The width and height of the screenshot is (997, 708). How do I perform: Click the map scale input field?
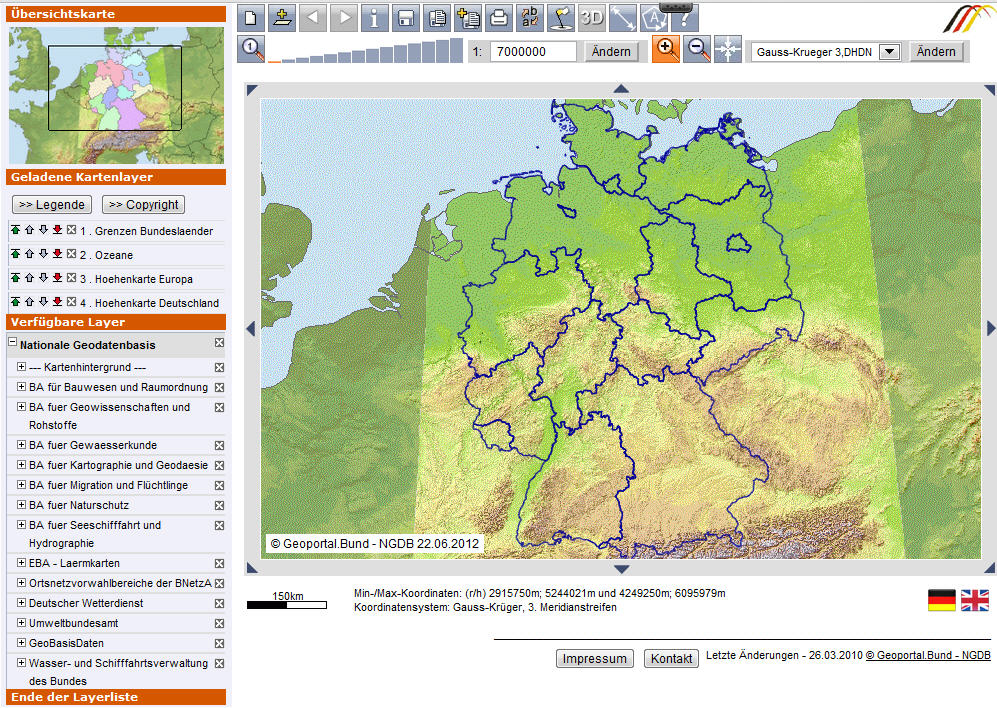pyautogui.click(x=533, y=52)
